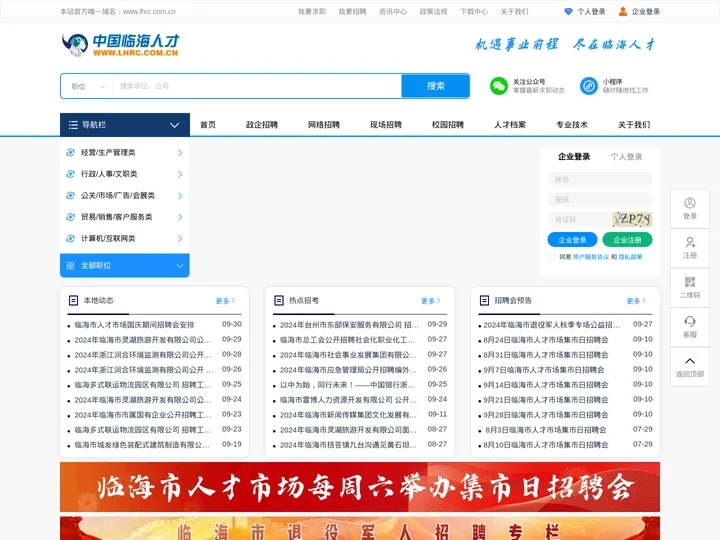Open the 首页 nav item
The width and height of the screenshot is (720, 540).
pyautogui.click(x=208, y=124)
